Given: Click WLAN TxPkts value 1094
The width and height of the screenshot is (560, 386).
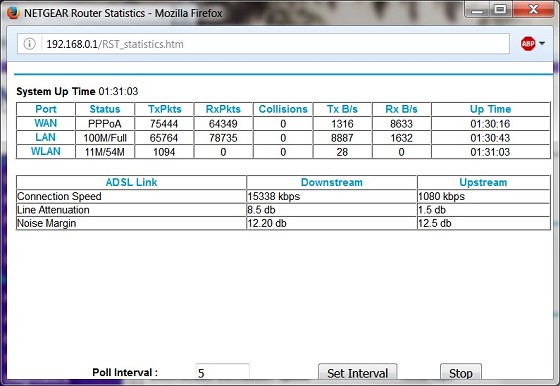Looking at the screenshot, I should point(164,152).
